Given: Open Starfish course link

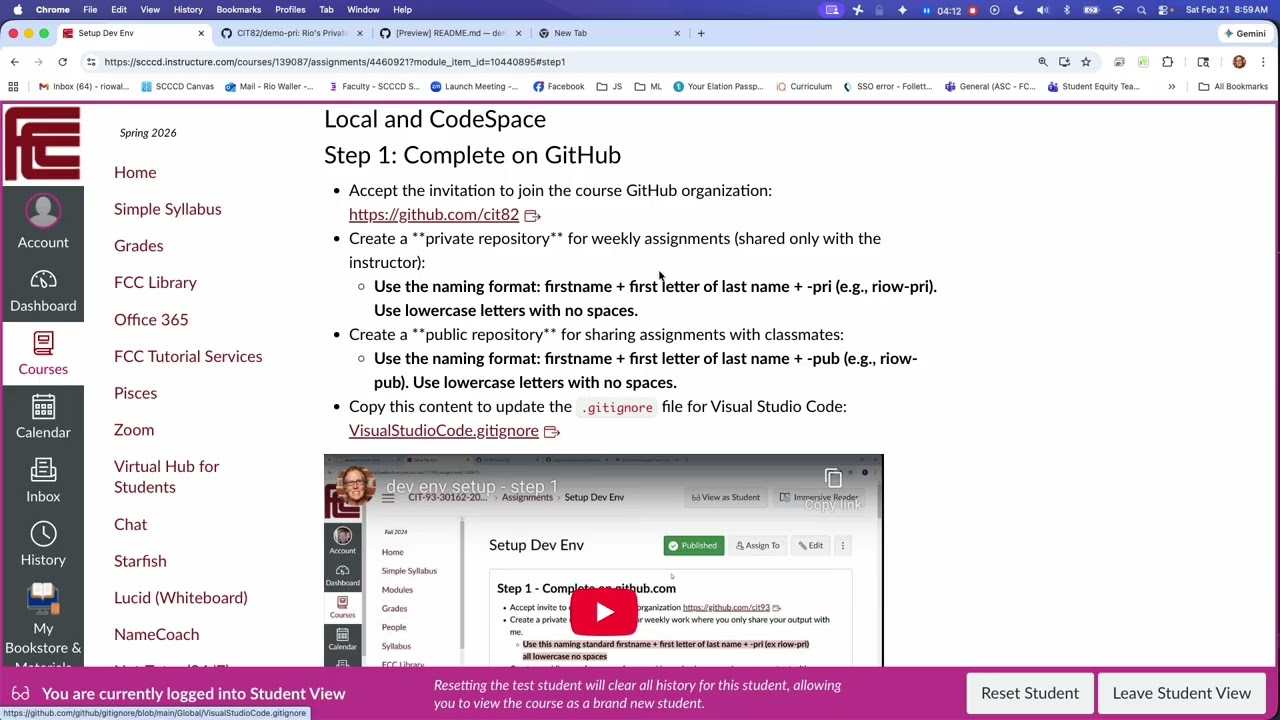Looking at the screenshot, I should [140, 561].
